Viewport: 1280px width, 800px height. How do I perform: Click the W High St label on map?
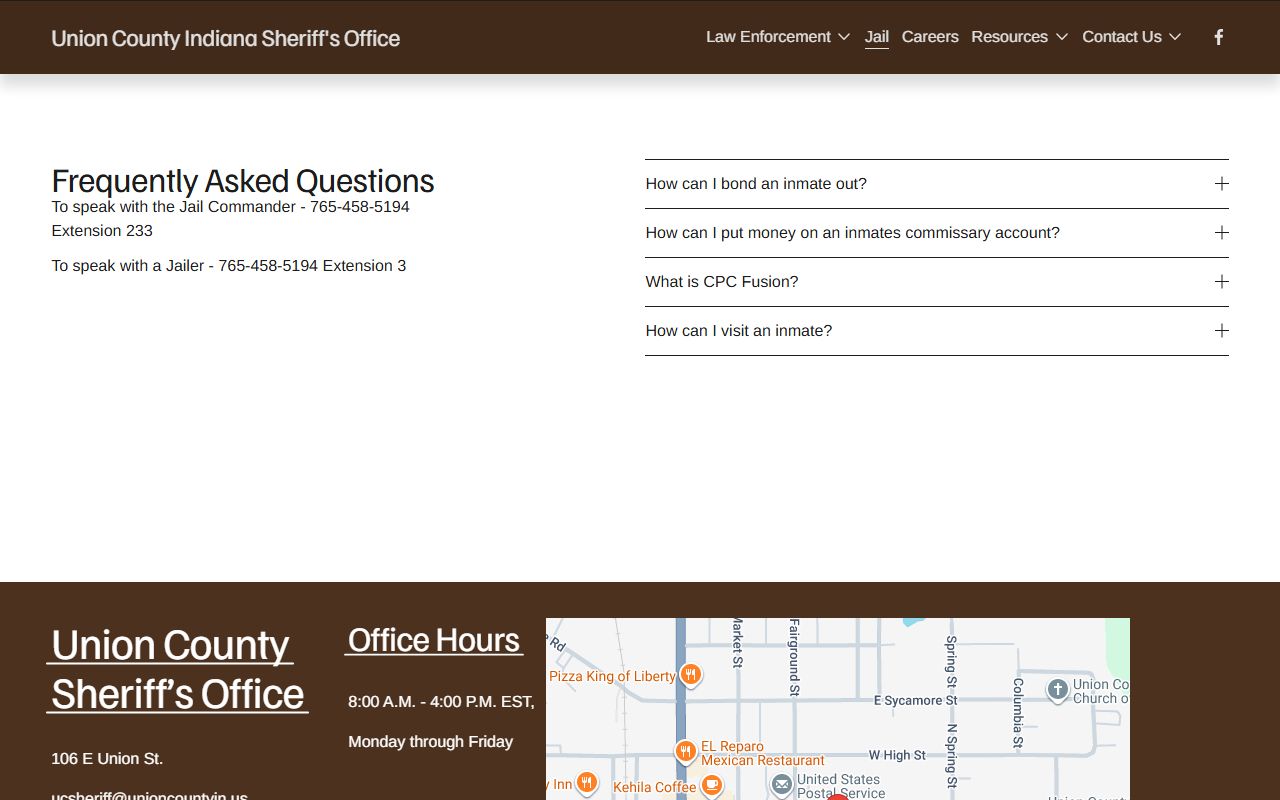coord(897,755)
